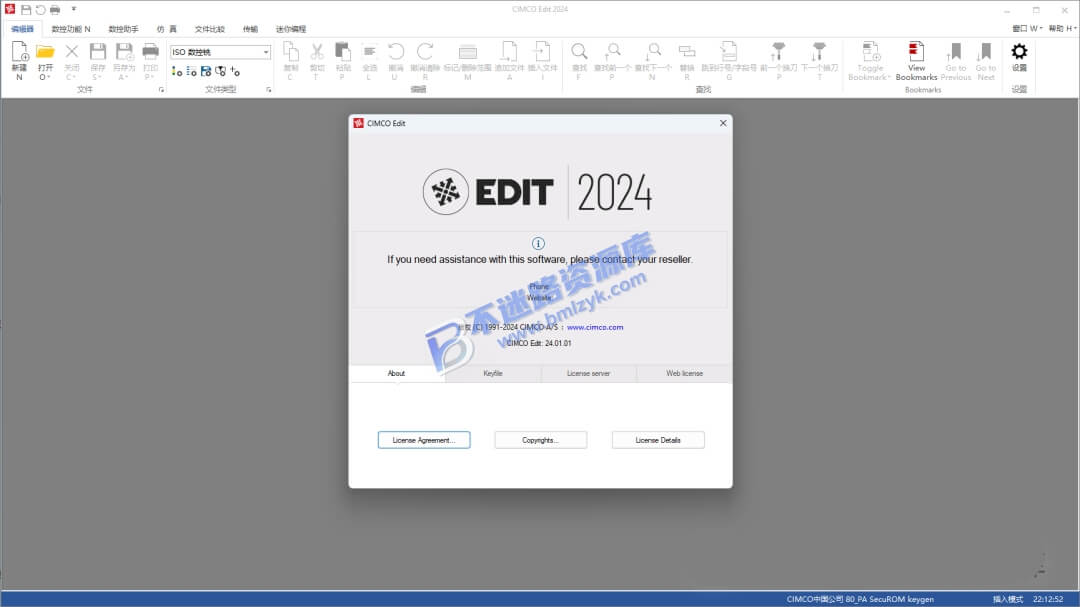1080x607 pixels.
Task: Close the CIMCO Edit about dialog
Action: pyautogui.click(x=723, y=123)
